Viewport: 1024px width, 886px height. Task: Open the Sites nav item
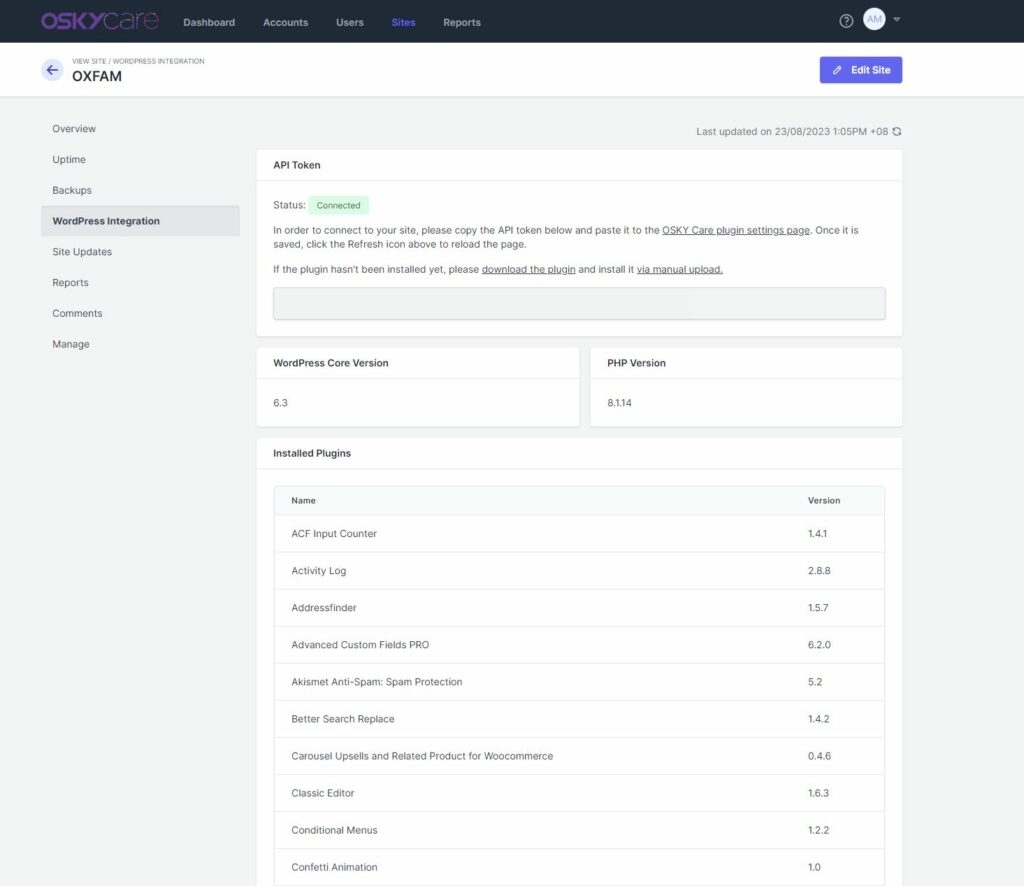coord(403,22)
